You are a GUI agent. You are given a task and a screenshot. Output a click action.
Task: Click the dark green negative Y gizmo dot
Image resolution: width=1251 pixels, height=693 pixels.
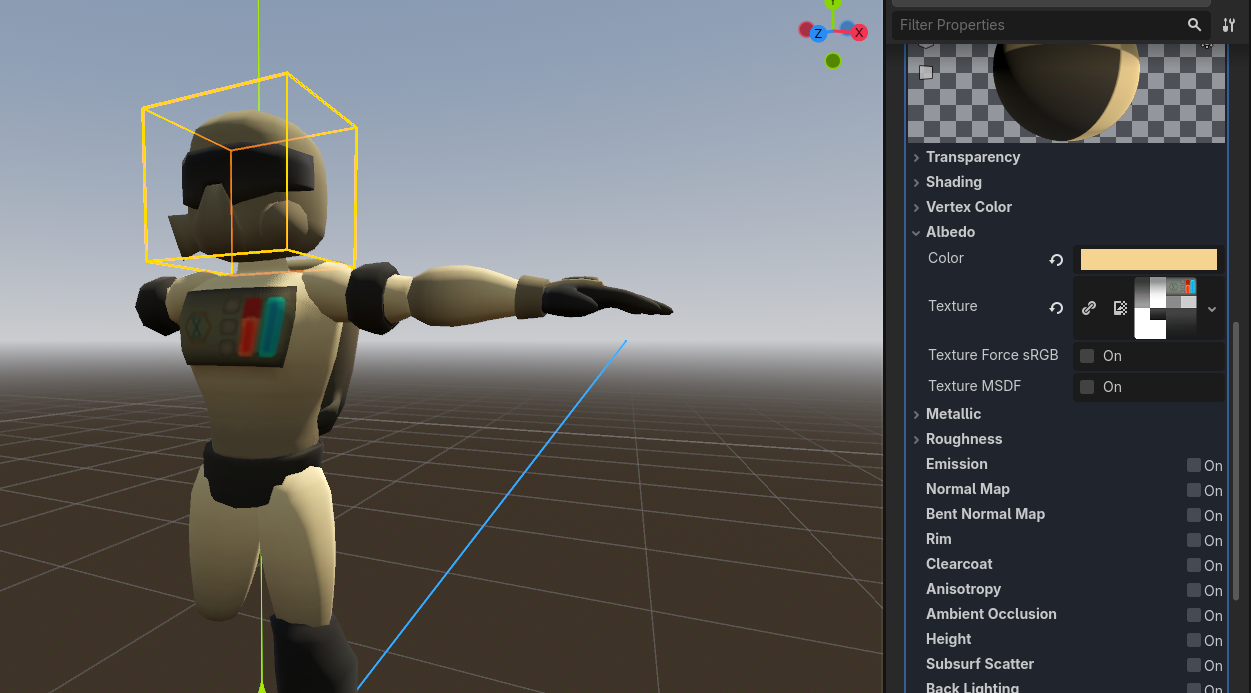[x=833, y=61]
